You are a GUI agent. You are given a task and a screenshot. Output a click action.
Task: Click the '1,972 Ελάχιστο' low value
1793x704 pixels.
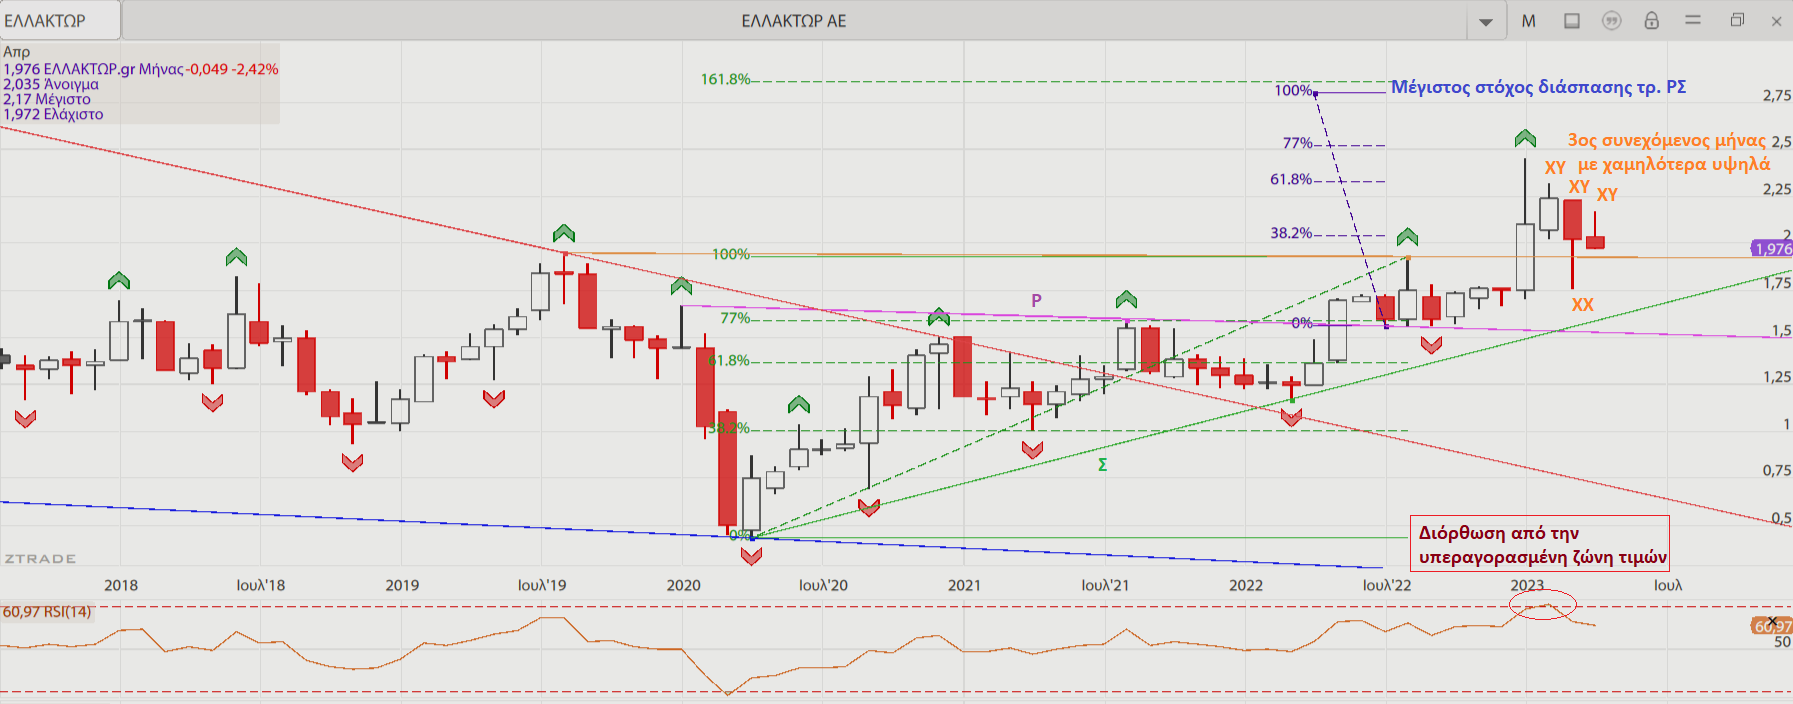coord(53,114)
